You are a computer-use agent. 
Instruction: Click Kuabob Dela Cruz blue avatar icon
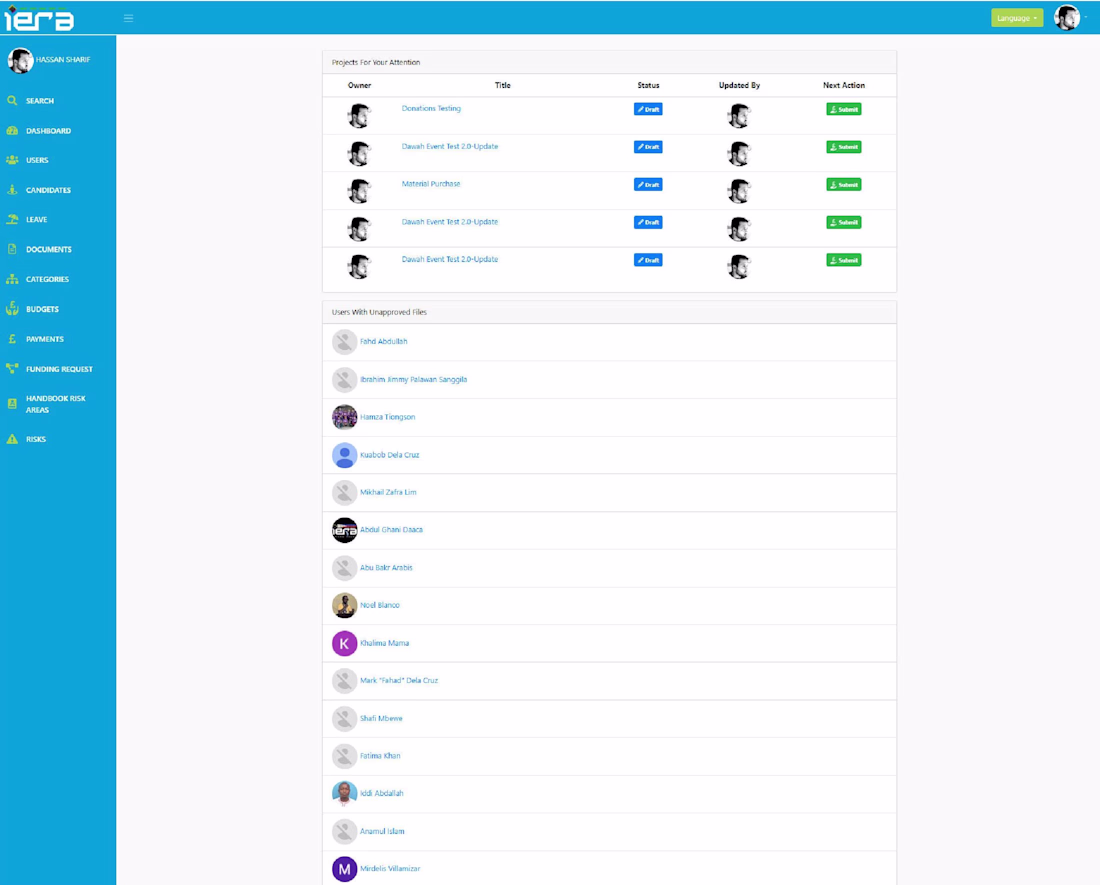[x=344, y=455]
